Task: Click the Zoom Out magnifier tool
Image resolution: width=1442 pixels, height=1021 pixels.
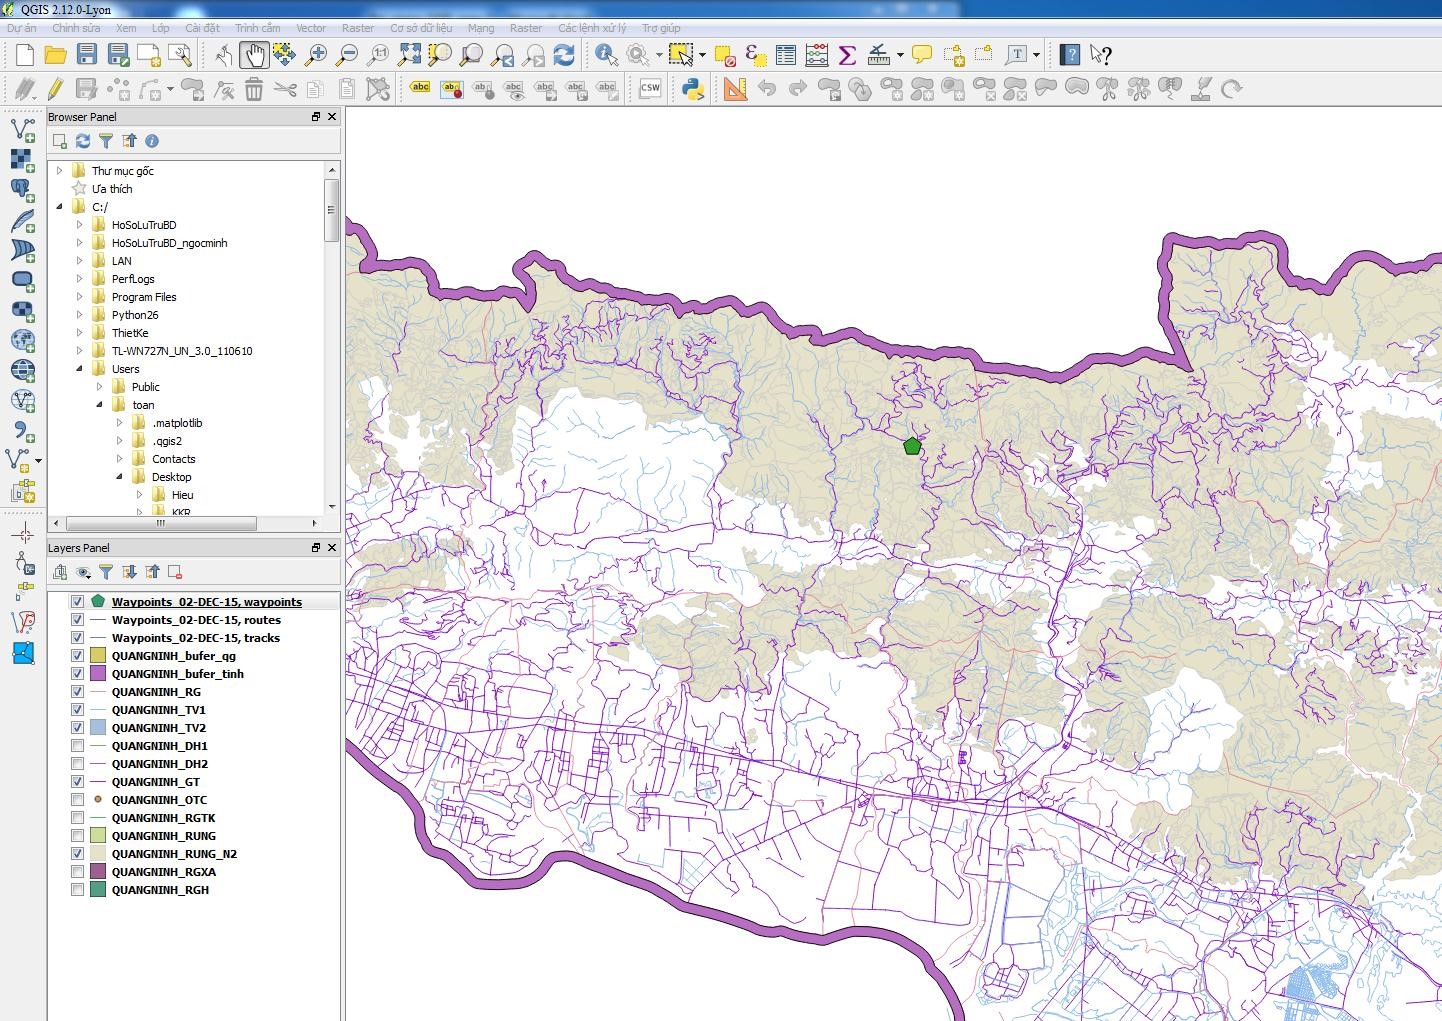Action: [347, 55]
